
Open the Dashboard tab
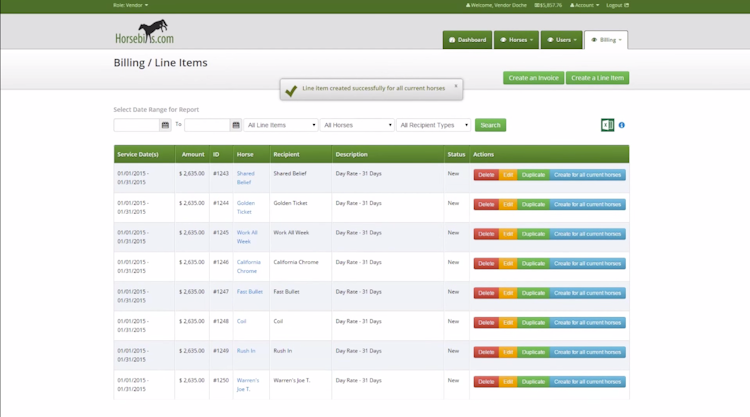[467, 40]
